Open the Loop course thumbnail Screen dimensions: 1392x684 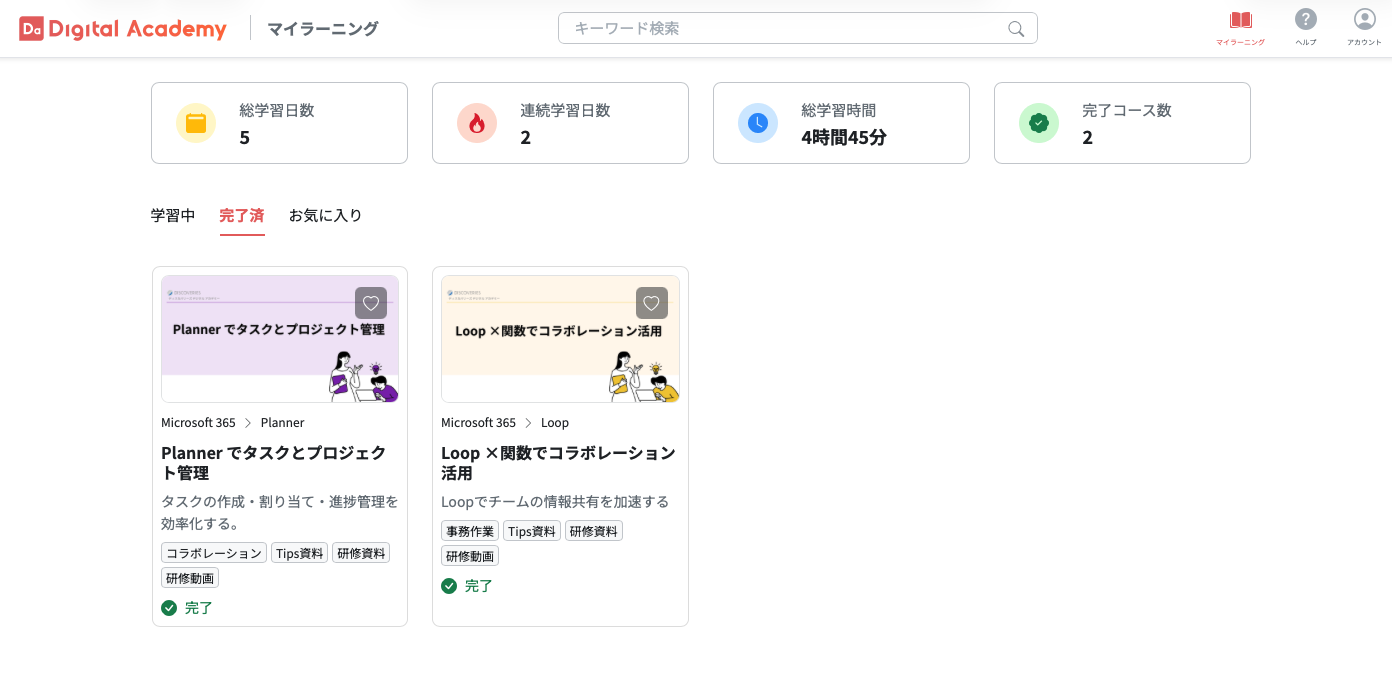click(x=560, y=339)
